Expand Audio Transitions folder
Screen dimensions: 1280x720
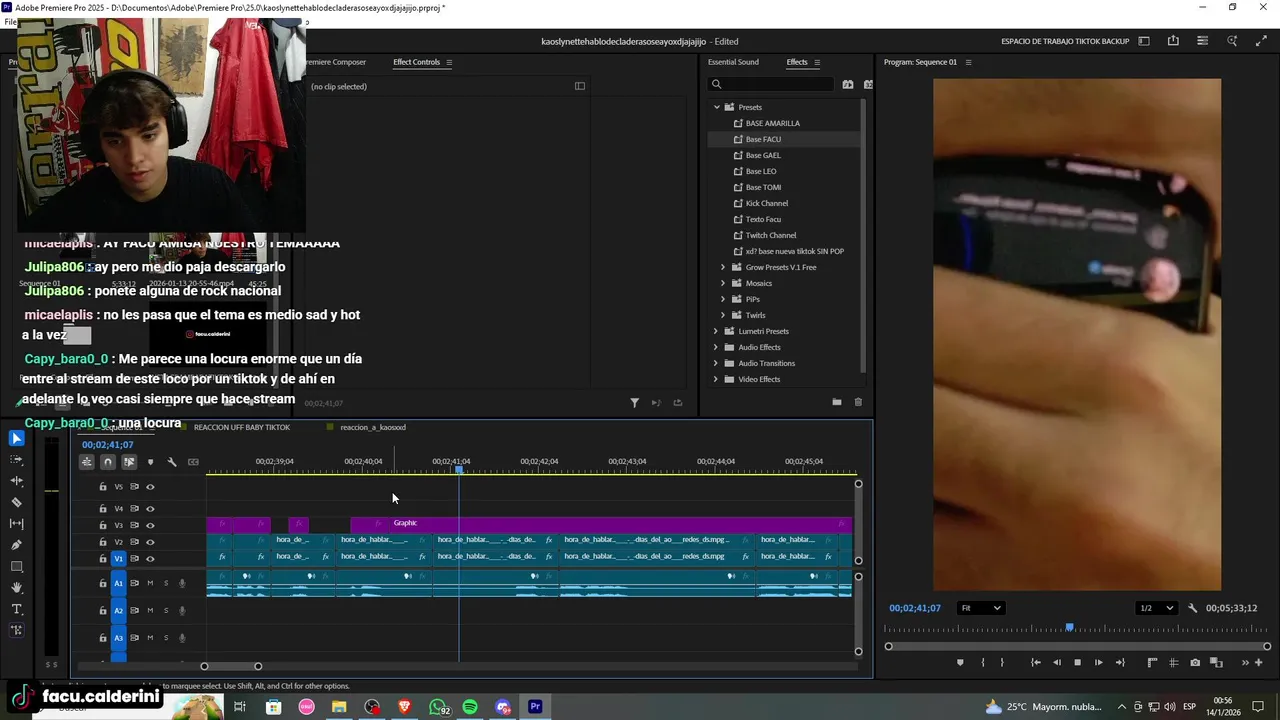(716, 363)
